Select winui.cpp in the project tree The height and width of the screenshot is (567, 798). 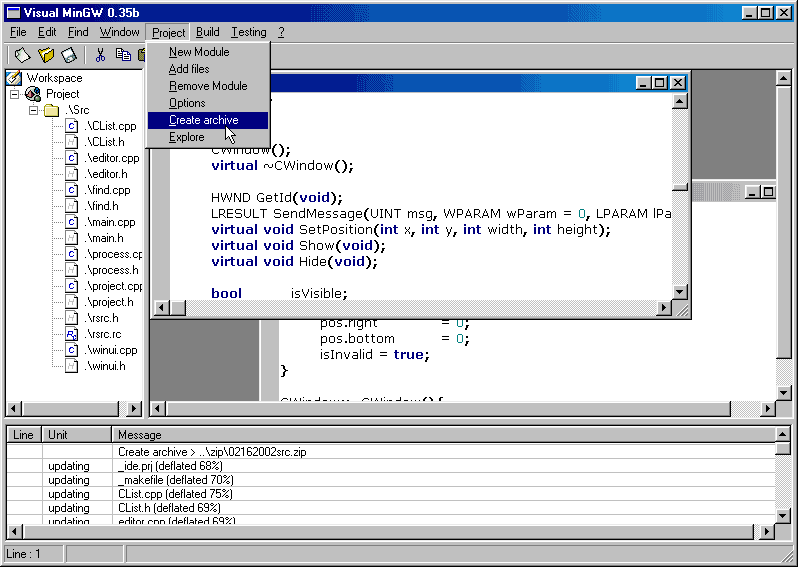coord(111,350)
